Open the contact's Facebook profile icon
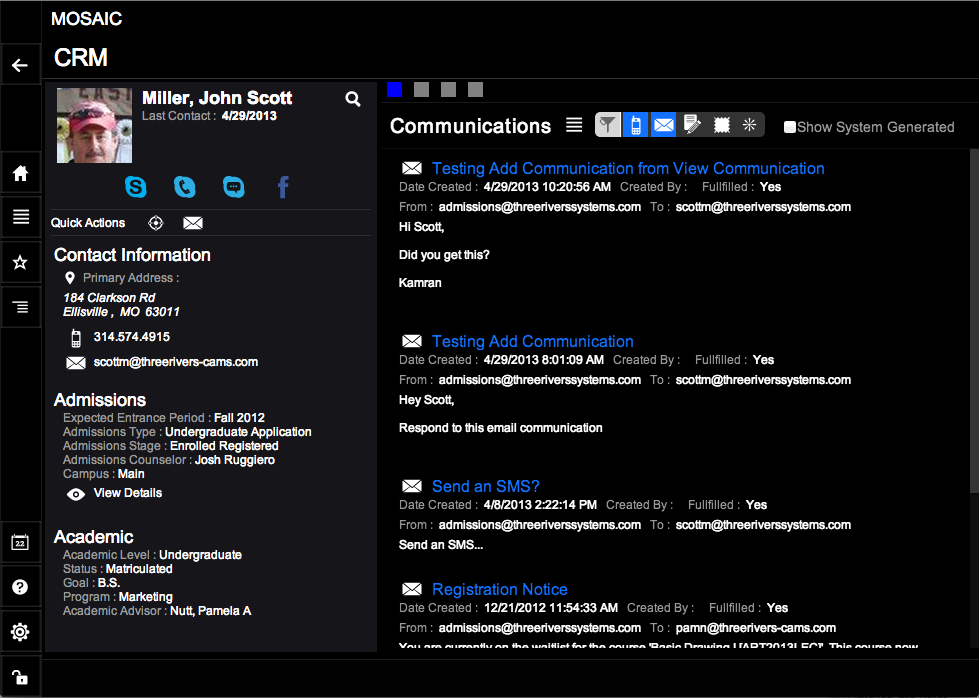The width and height of the screenshot is (979, 698). [x=283, y=187]
